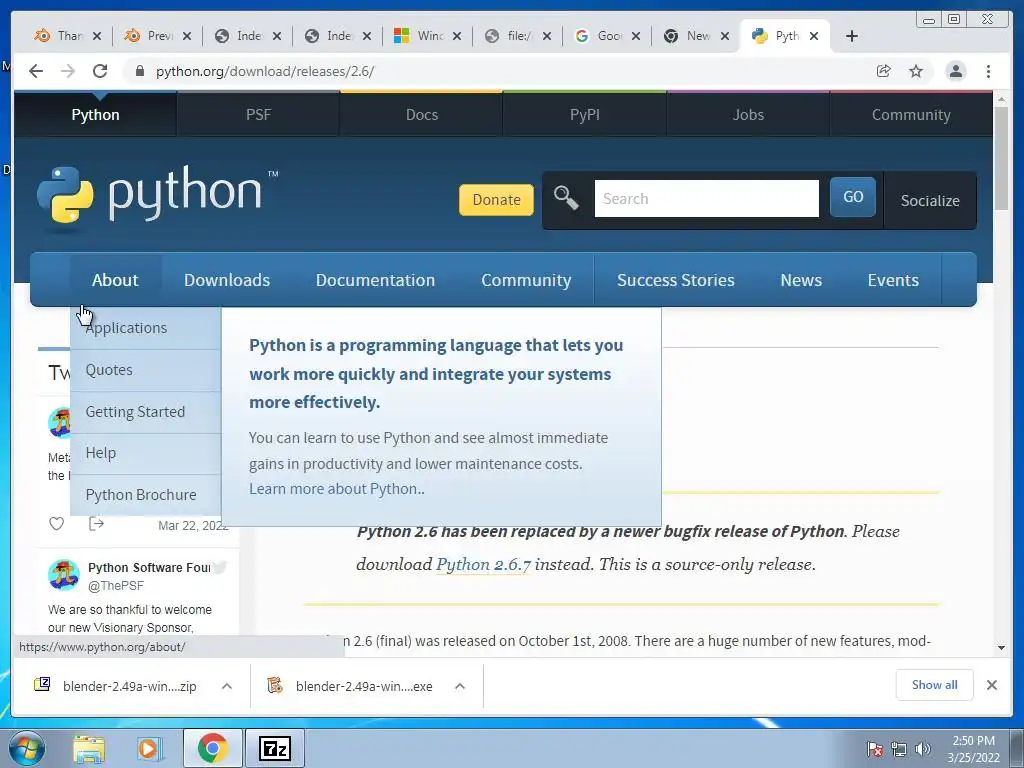
Task: Click the magnifying glass search icon
Action: (x=566, y=198)
